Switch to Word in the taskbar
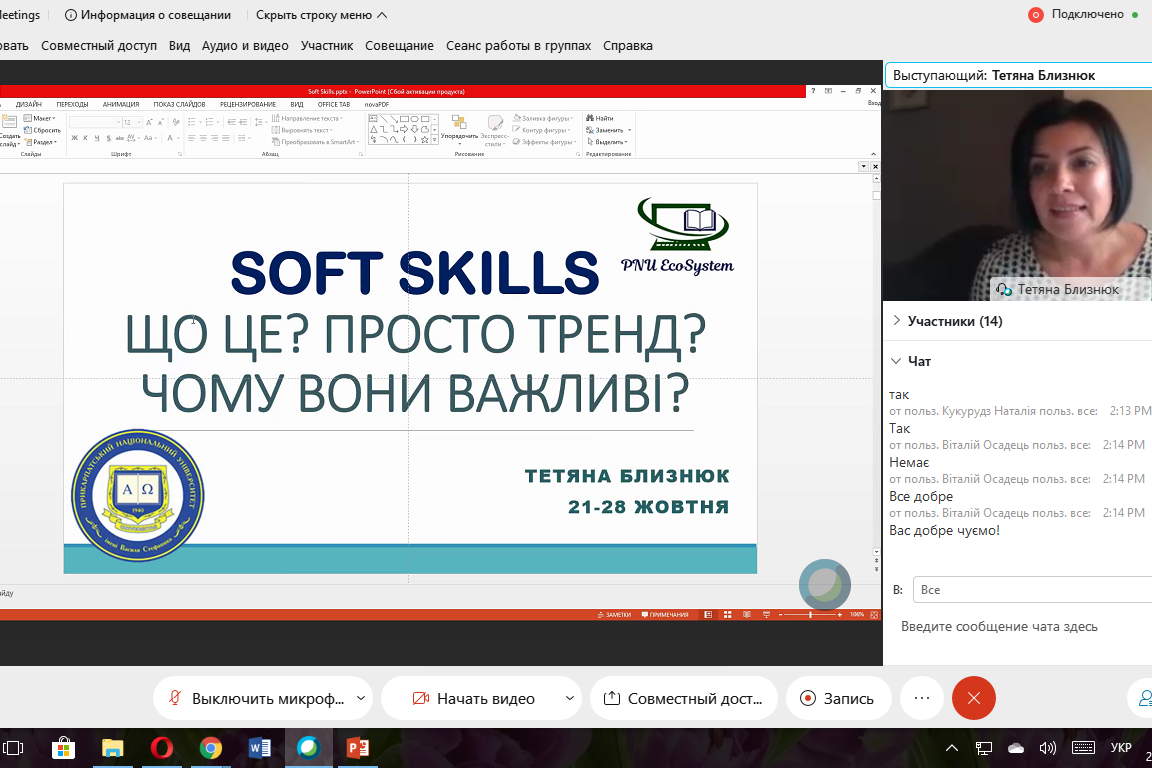Image resolution: width=1152 pixels, height=768 pixels. [x=259, y=748]
